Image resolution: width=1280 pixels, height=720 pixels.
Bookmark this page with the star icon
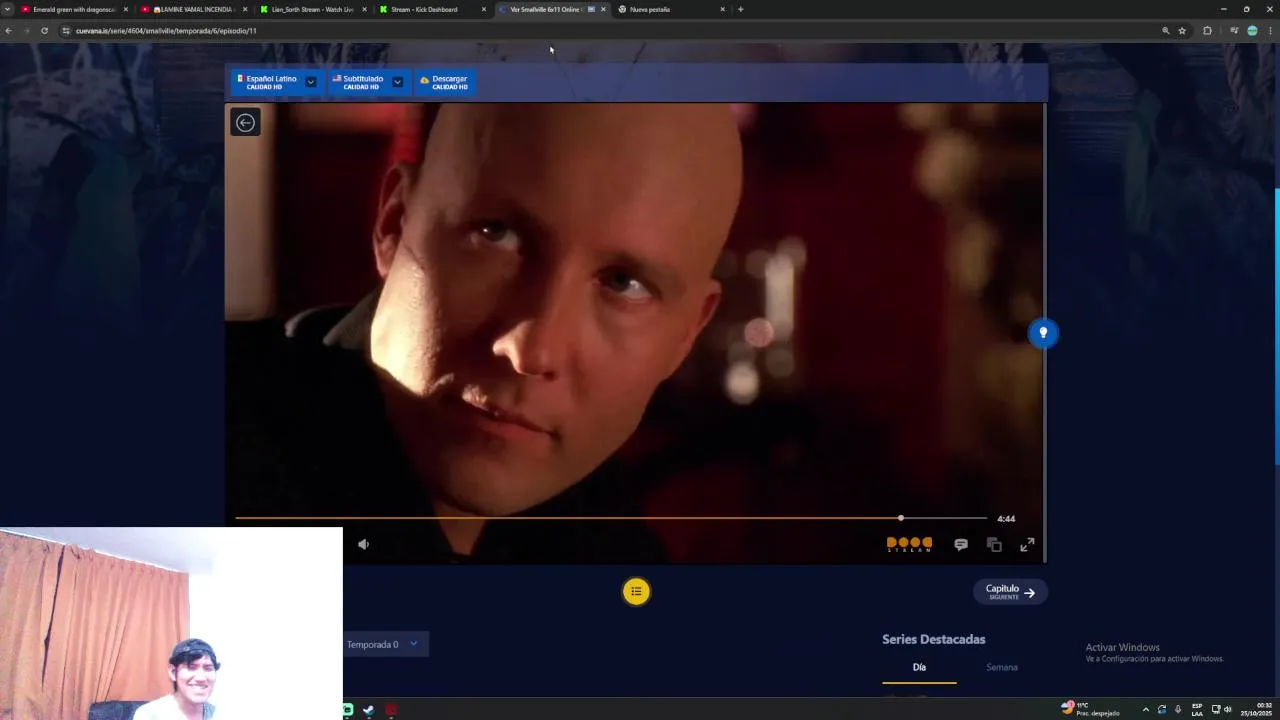click(x=1182, y=31)
